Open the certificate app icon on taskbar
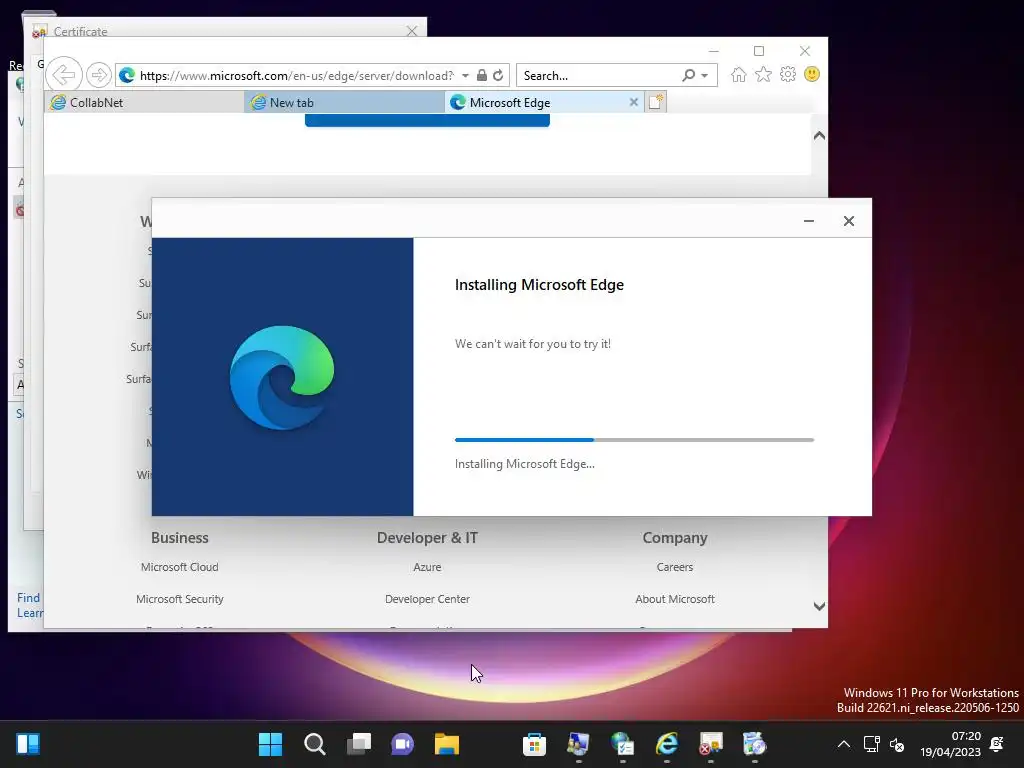 coord(711,744)
